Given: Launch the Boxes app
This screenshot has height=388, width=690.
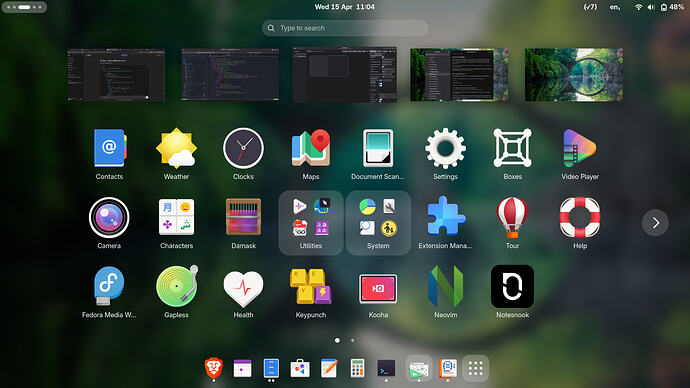Looking at the screenshot, I should 513,149.
